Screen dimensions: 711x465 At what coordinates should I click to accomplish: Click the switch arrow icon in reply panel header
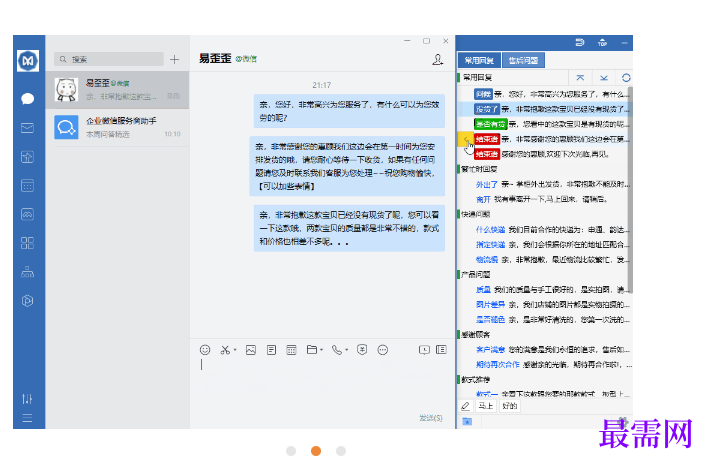pos(580,43)
